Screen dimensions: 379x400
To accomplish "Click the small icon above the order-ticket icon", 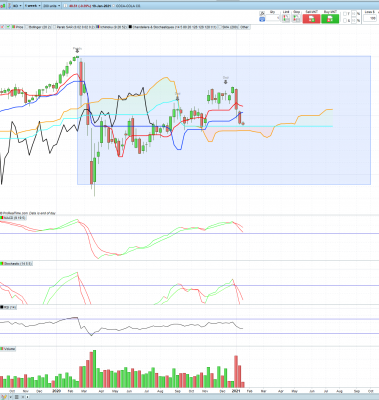I will (262, 14).
